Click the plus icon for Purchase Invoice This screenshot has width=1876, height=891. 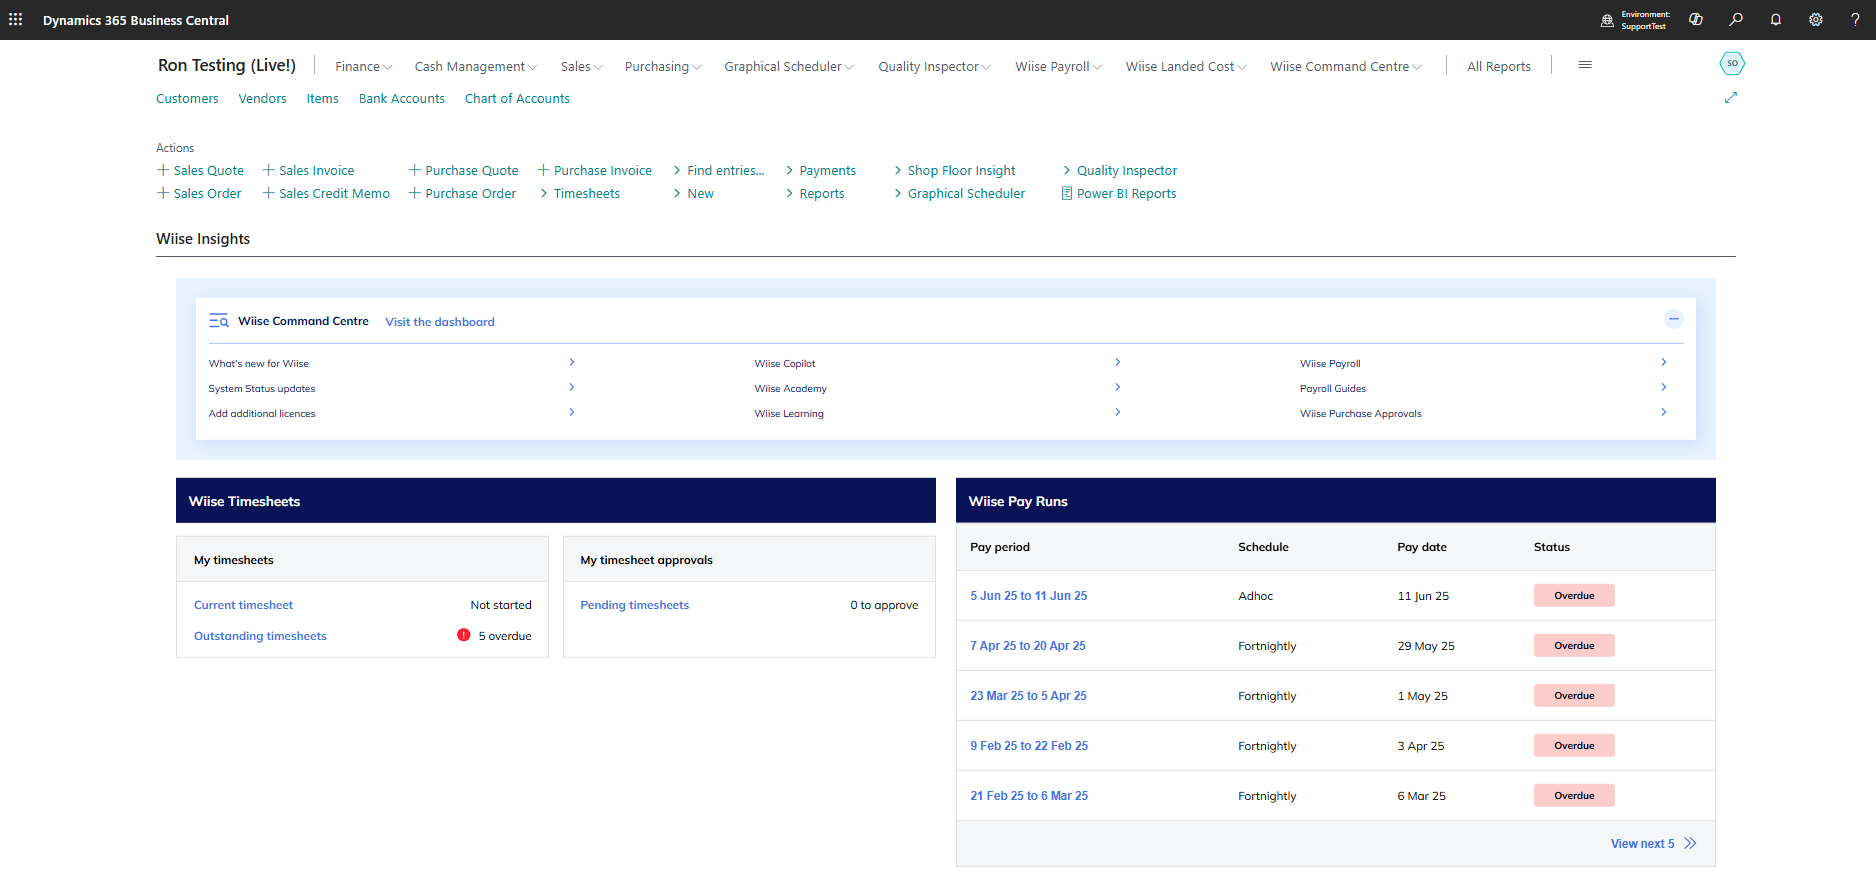click(x=543, y=170)
